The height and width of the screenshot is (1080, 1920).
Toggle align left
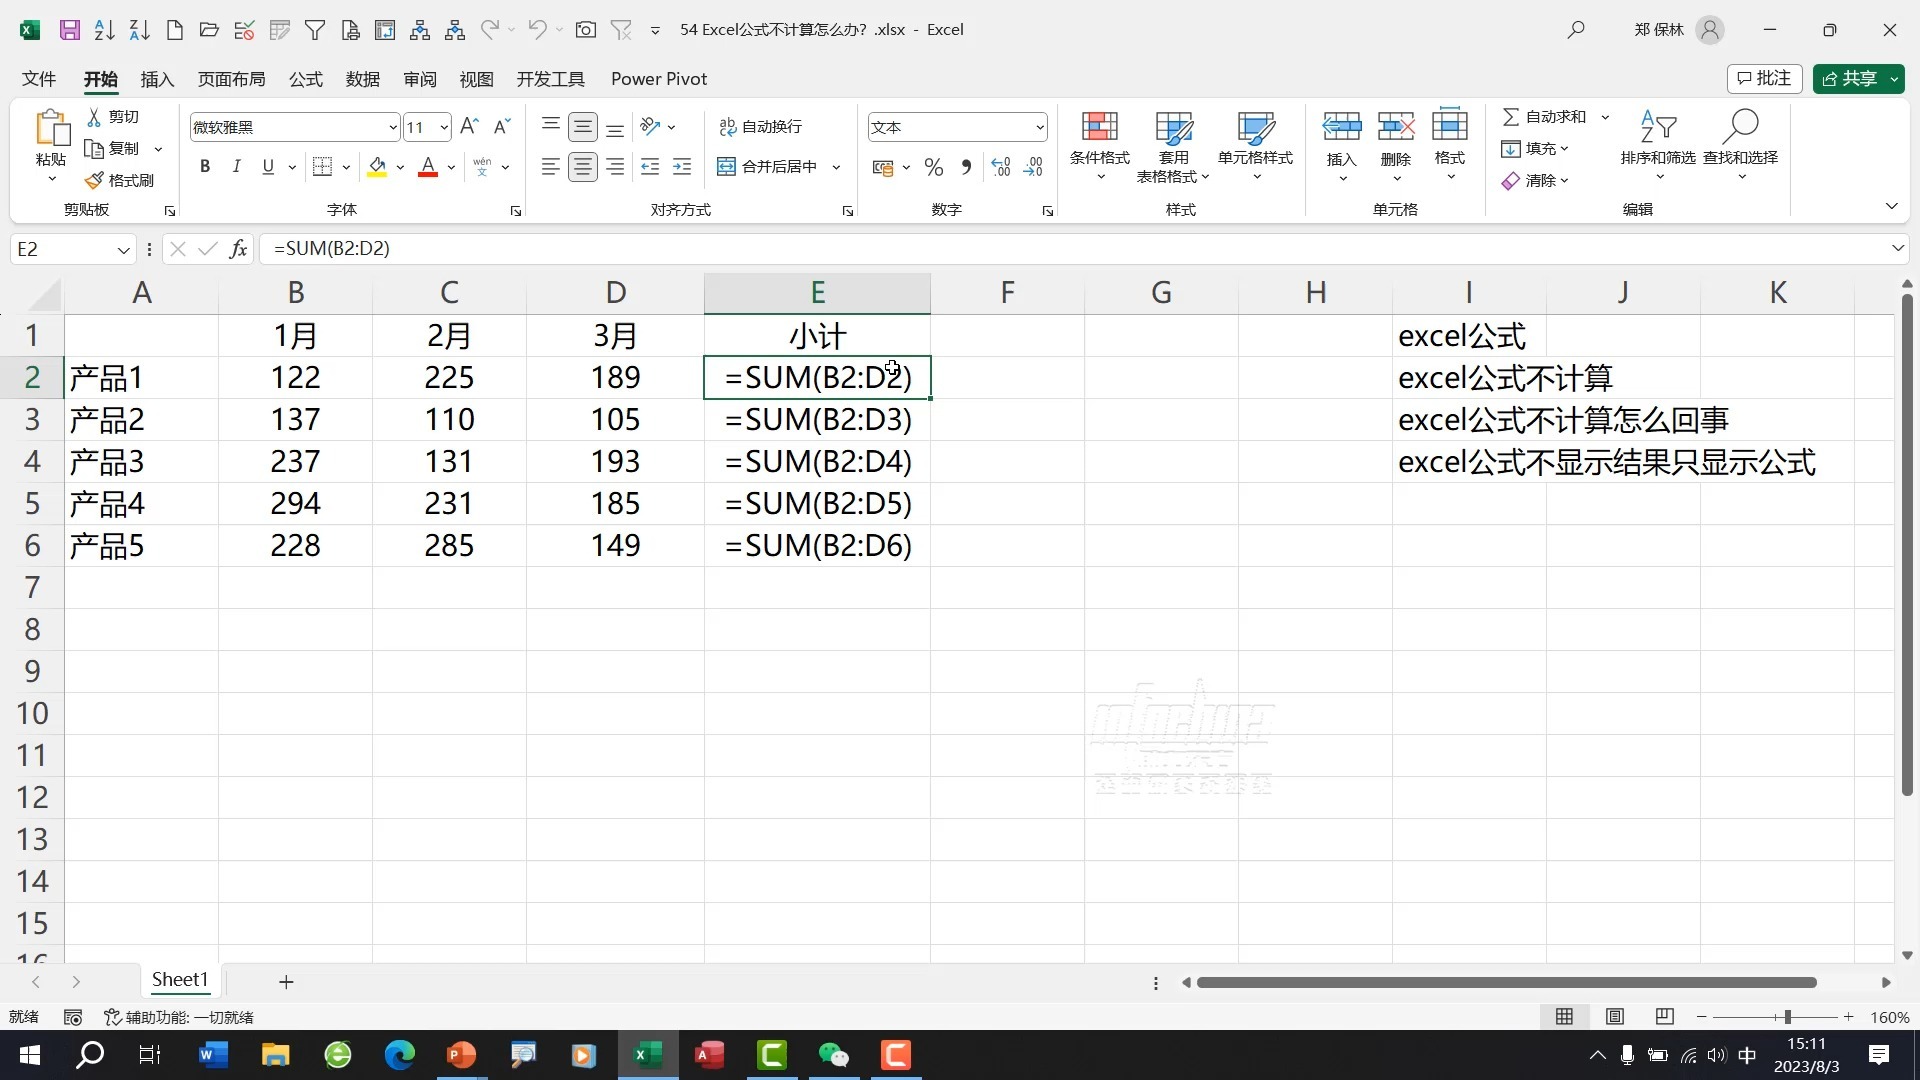tap(550, 167)
